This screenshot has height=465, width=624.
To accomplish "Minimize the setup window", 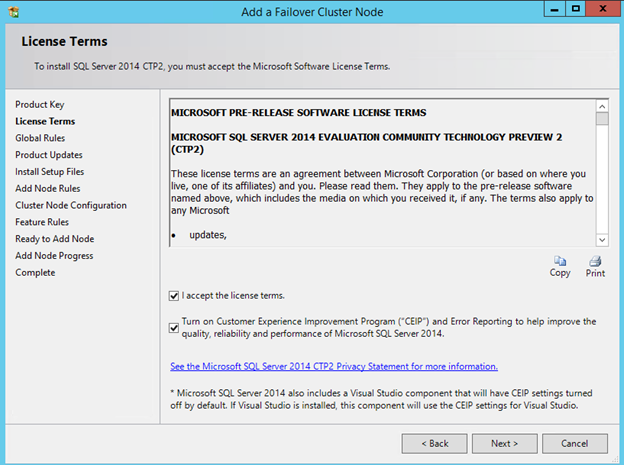I will point(551,9).
